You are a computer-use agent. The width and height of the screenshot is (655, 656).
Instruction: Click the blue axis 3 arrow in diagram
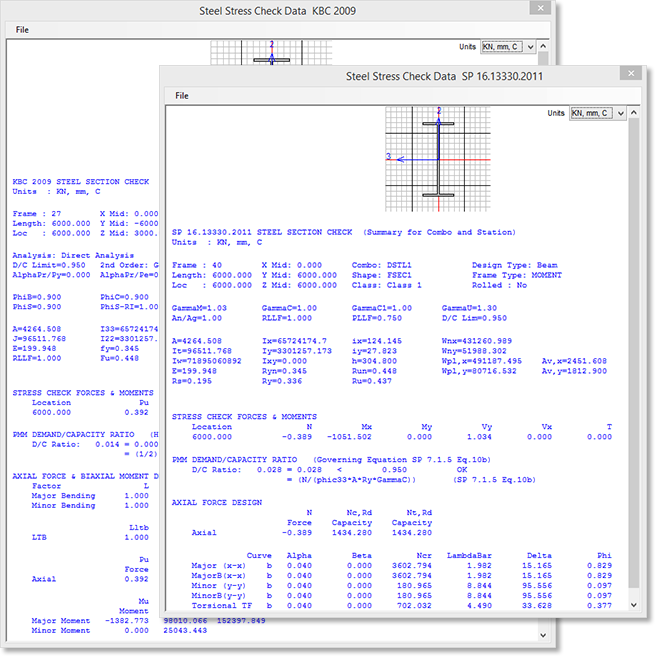pyautogui.click(x=398, y=158)
